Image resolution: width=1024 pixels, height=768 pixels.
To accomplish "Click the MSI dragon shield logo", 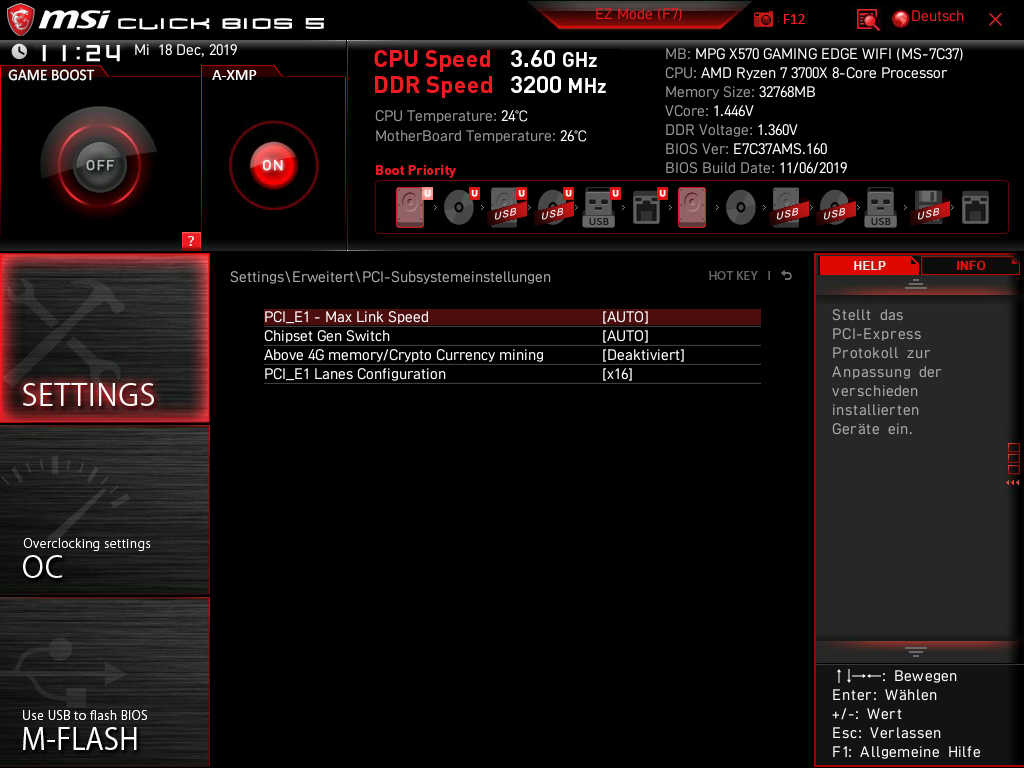I will pyautogui.click(x=20, y=19).
